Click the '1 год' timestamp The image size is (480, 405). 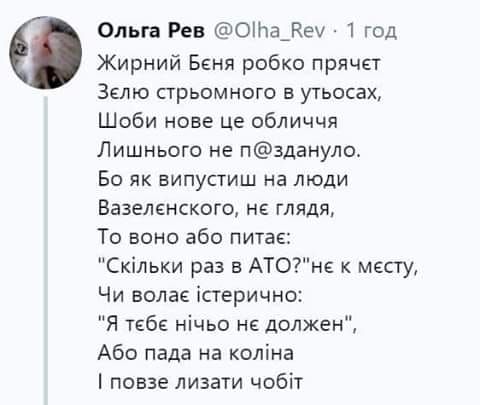(x=371, y=31)
